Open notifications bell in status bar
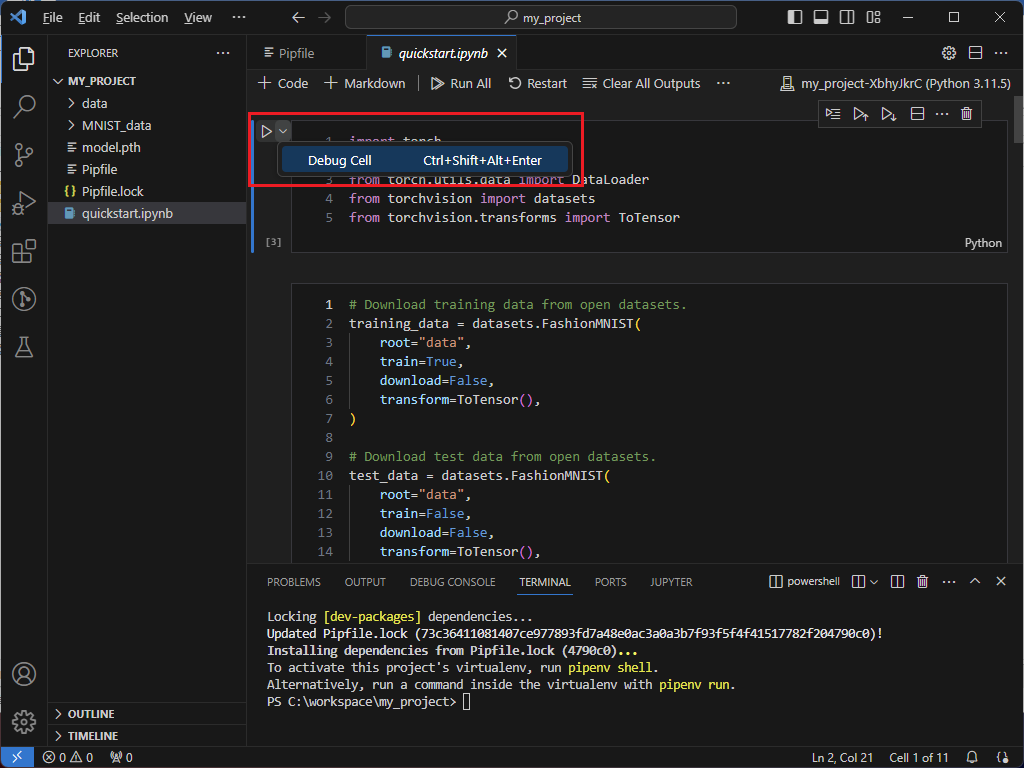1024x768 pixels. click(x=972, y=757)
